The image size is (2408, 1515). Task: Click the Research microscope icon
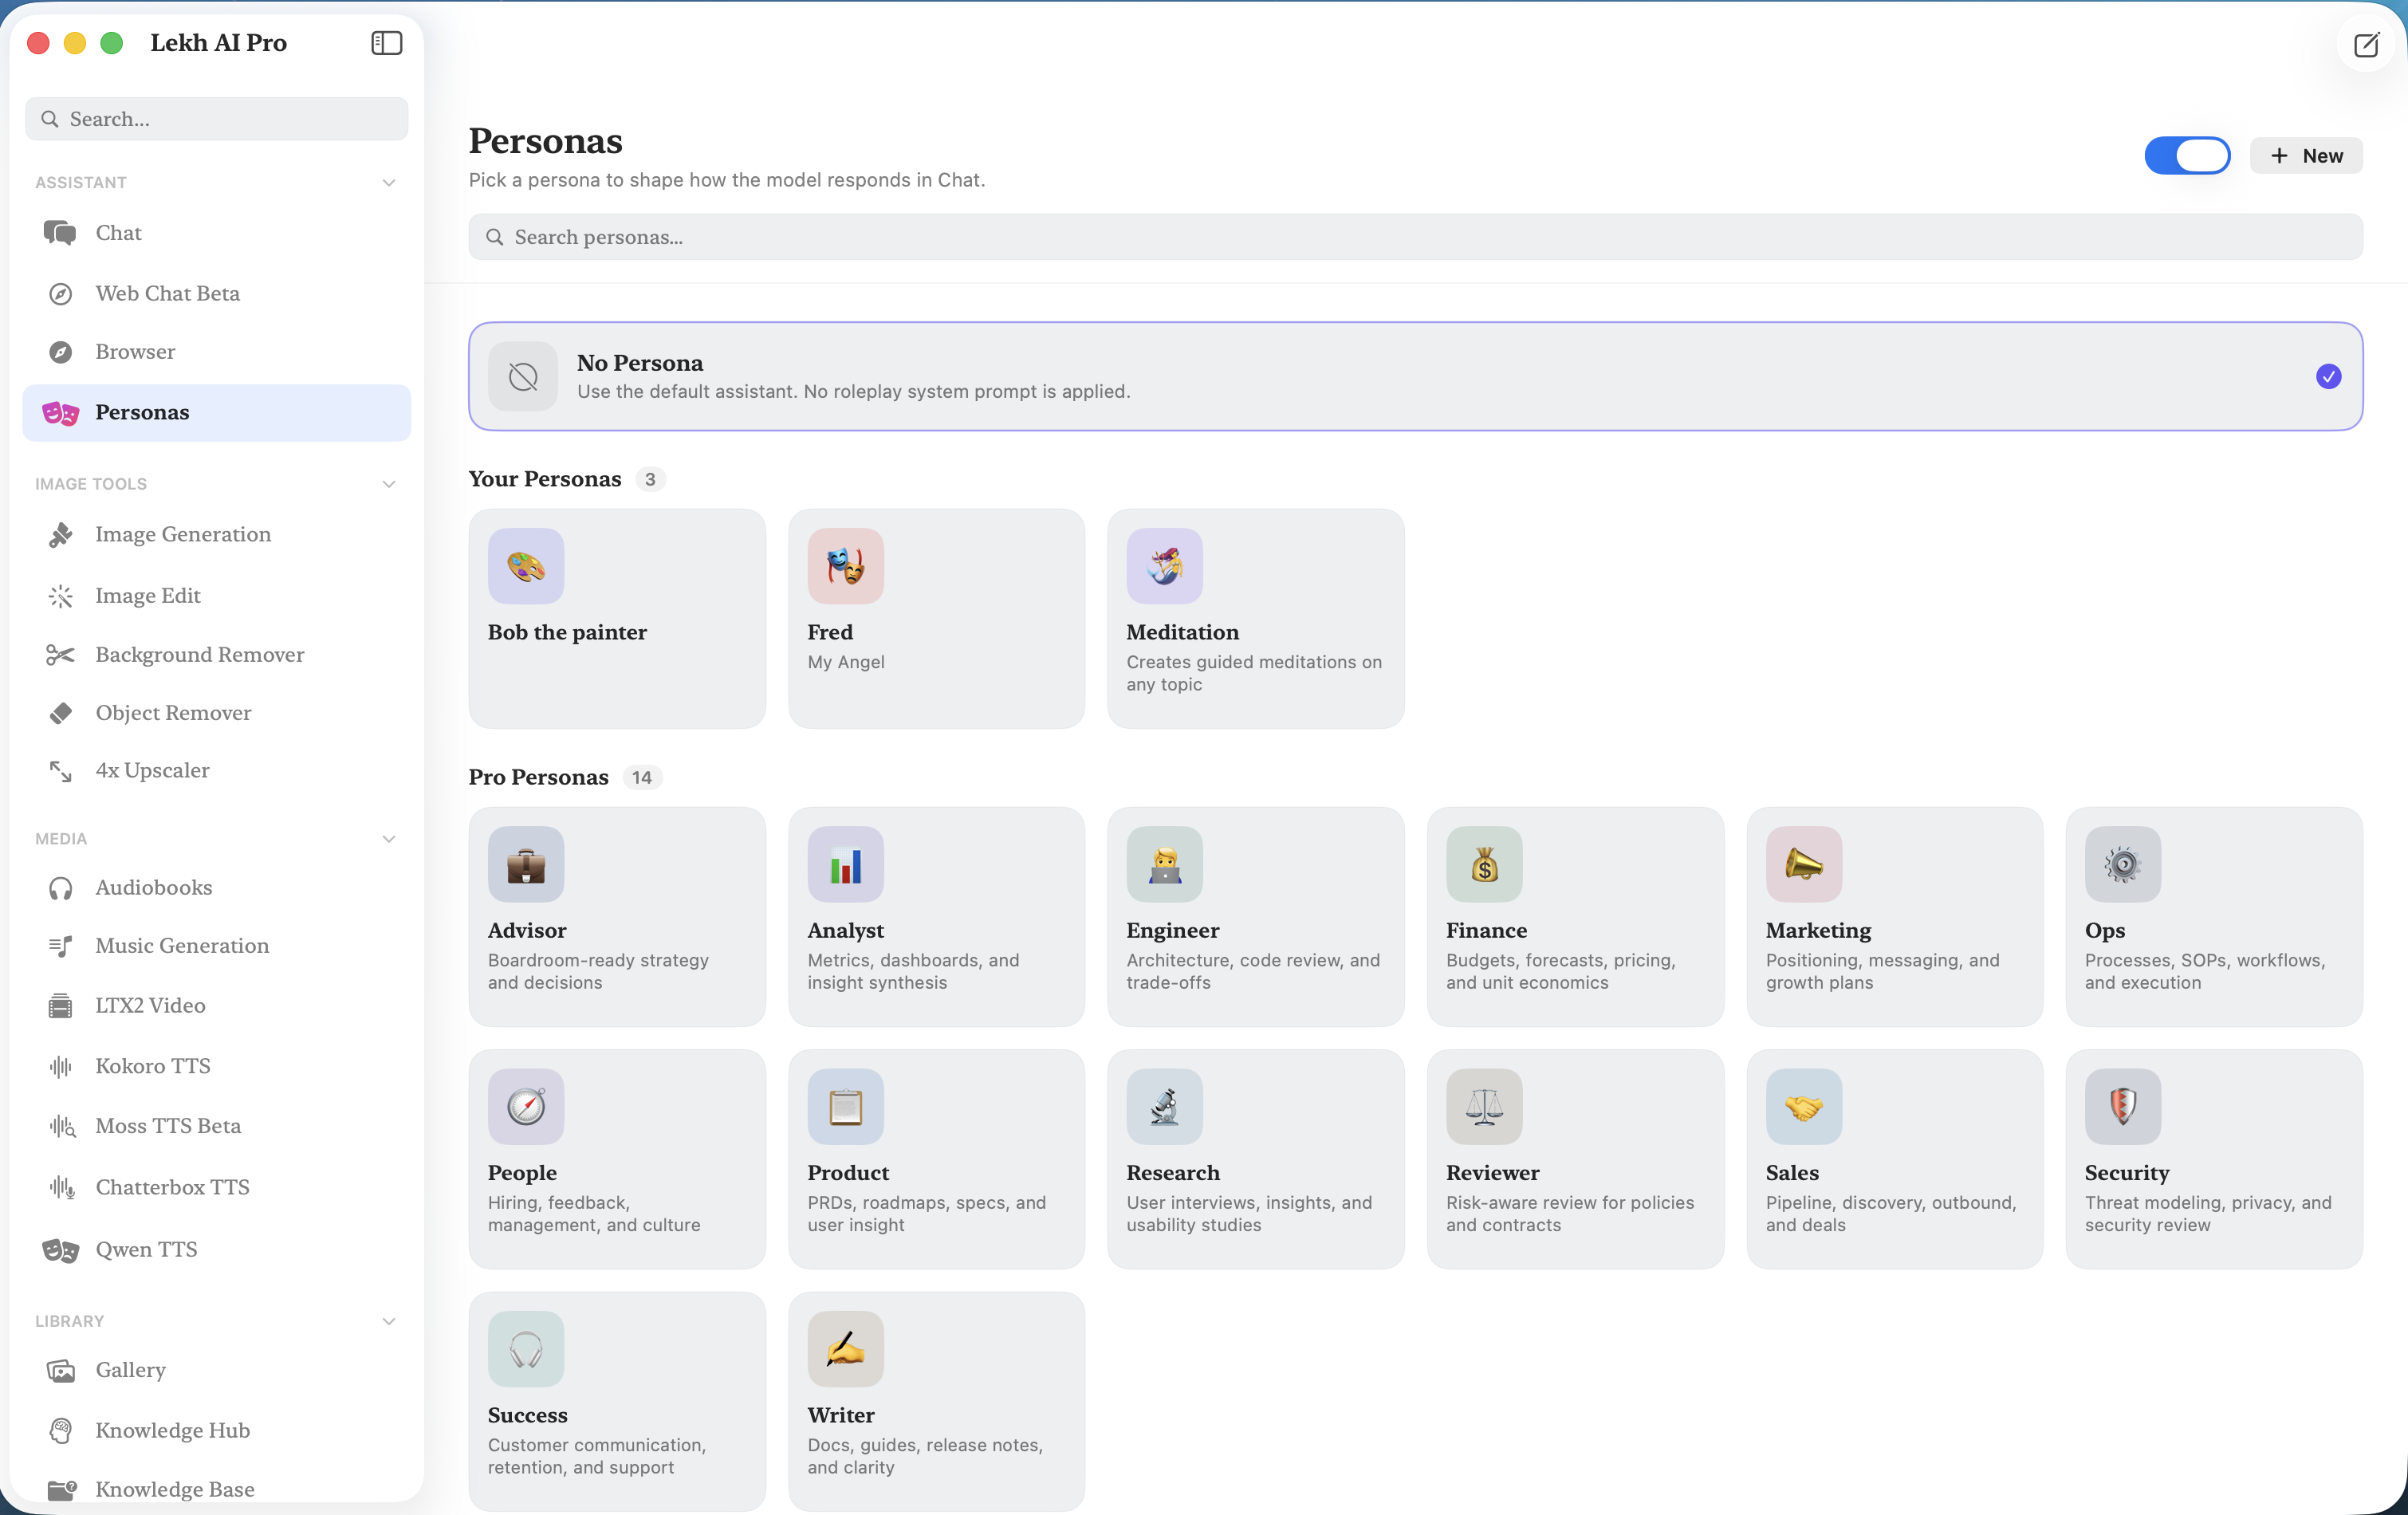tap(1164, 1107)
